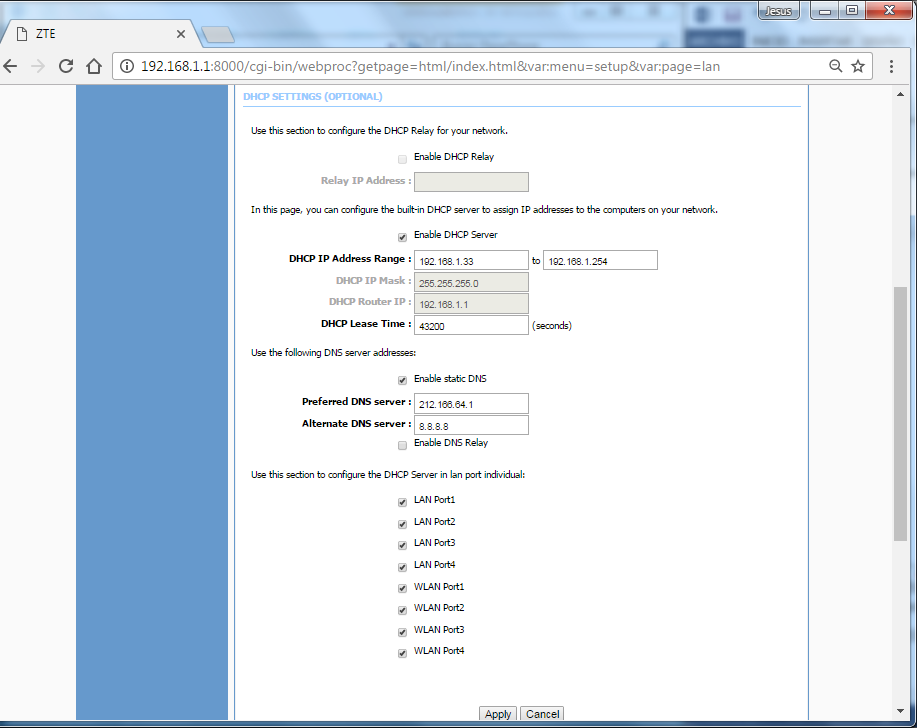This screenshot has height=728, width=917.
Task: Click the vertical scrollbar thumb
Action: pos(900,413)
